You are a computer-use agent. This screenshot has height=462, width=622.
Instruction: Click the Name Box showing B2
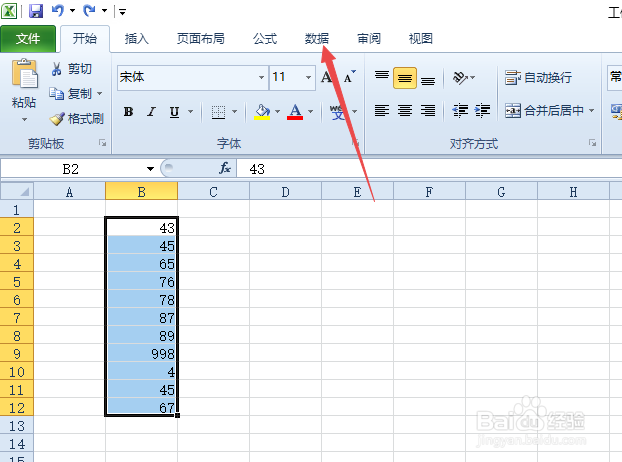coord(71,169)
